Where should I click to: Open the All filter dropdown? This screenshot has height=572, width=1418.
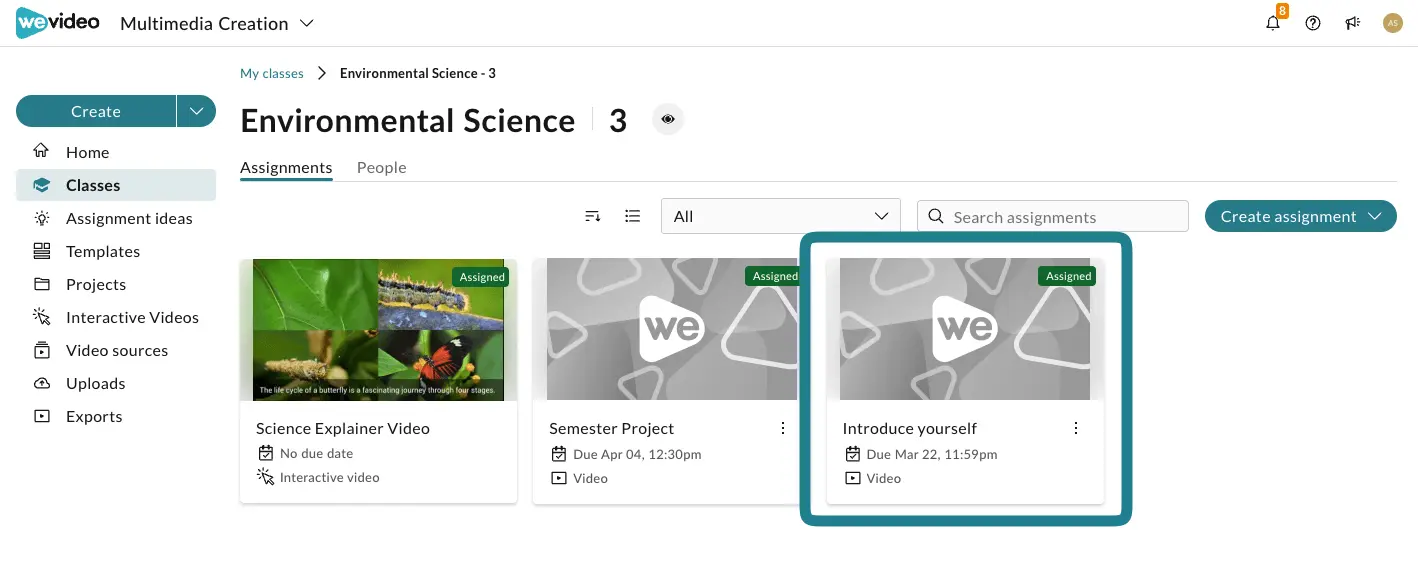point(781,216)
